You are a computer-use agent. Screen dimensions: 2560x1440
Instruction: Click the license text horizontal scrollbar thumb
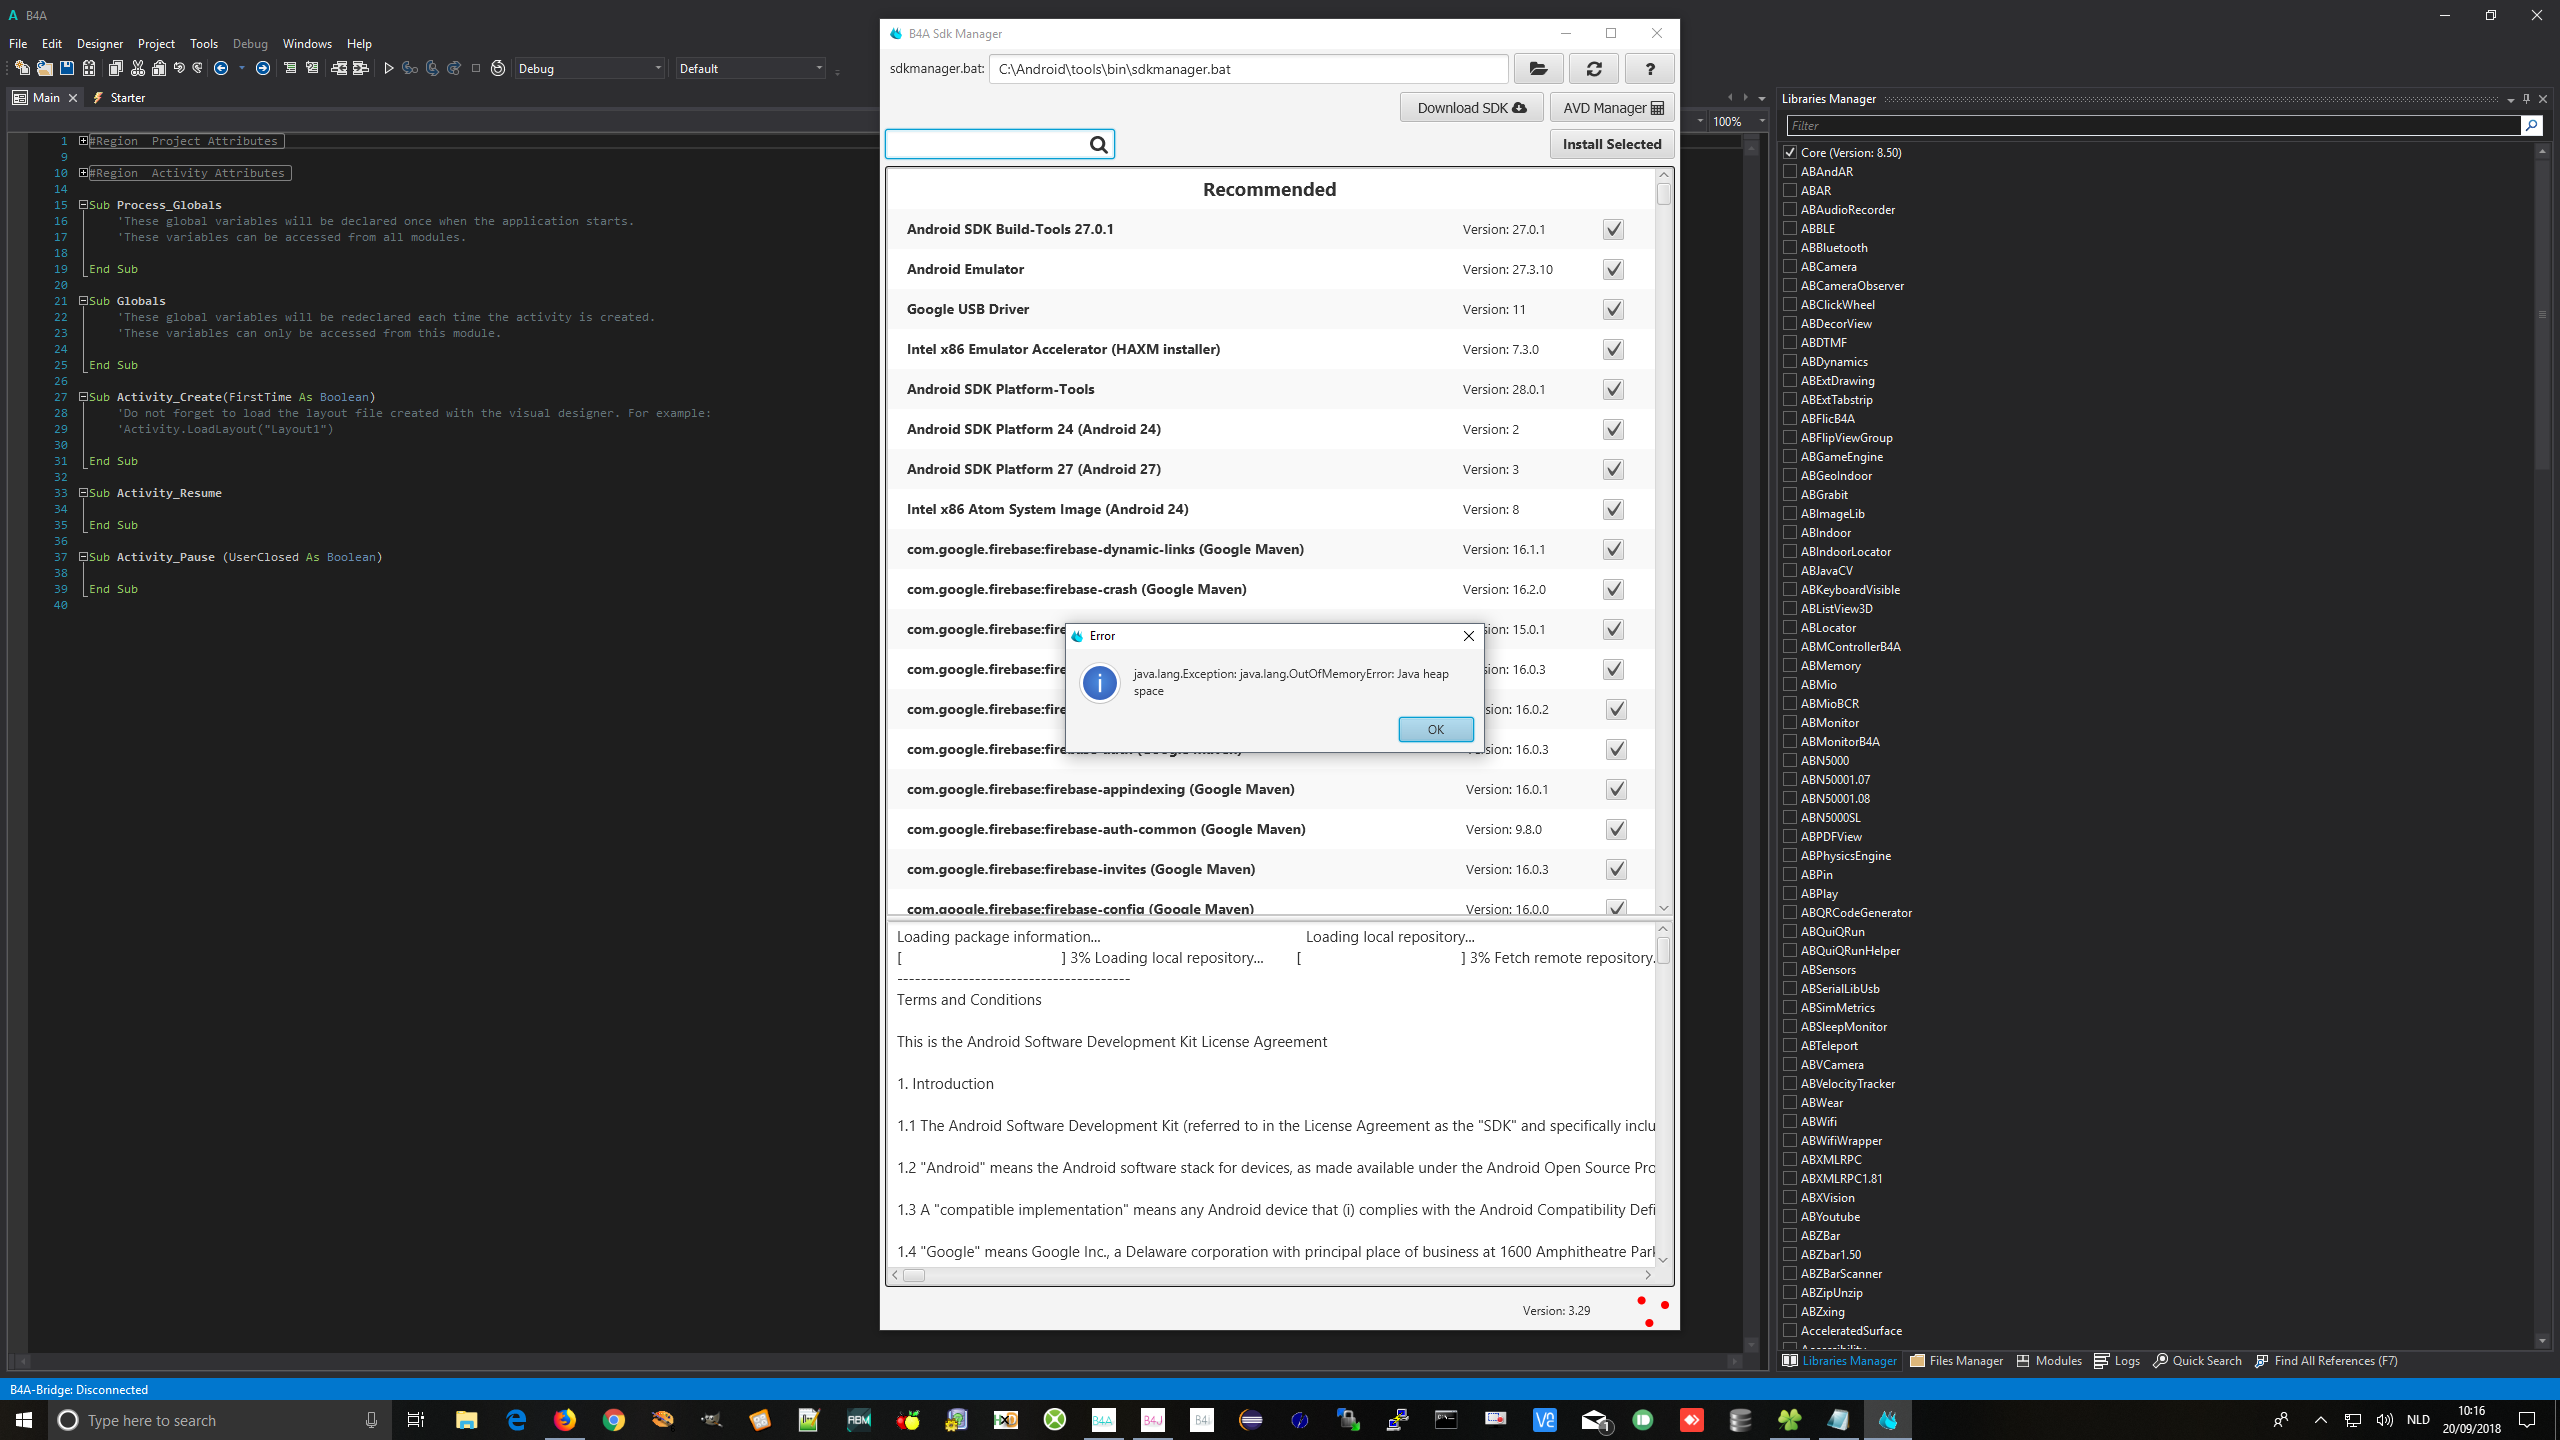(914, 1275)
